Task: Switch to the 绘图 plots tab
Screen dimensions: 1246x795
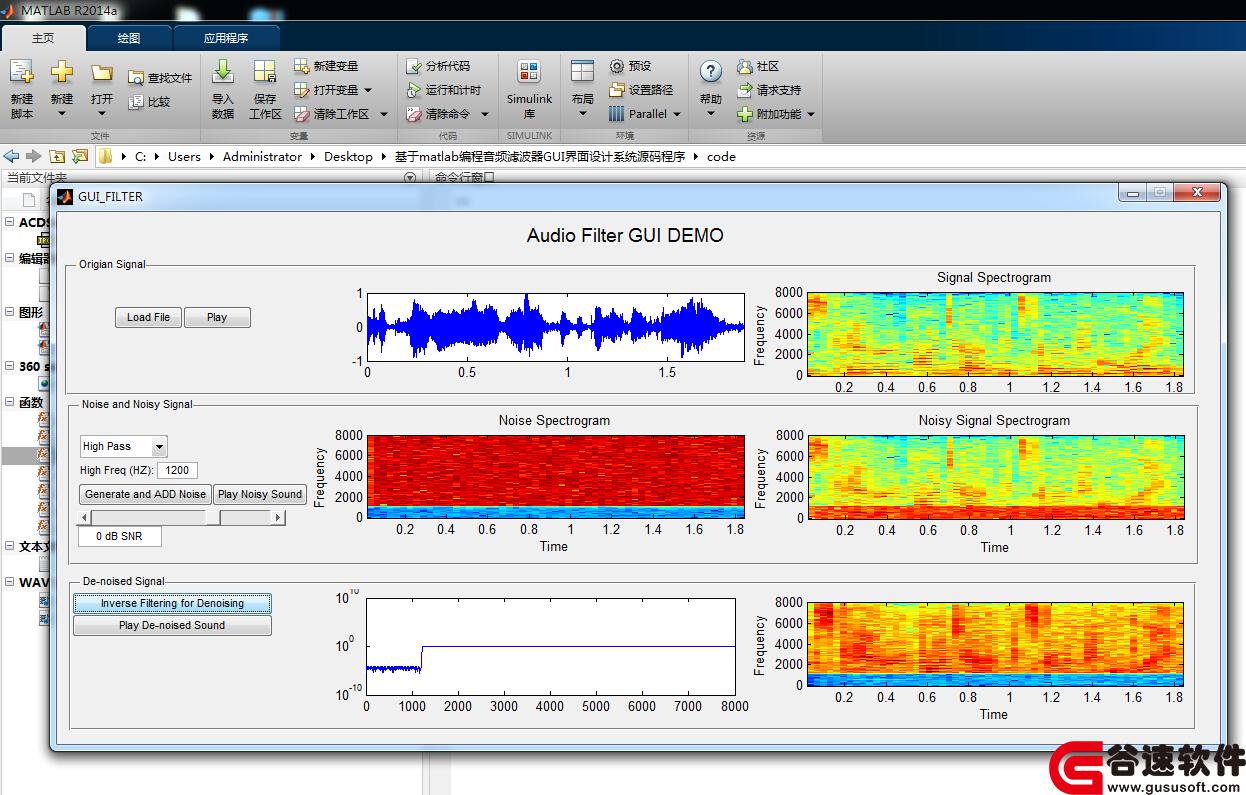Action: click(x=129, y=38)
